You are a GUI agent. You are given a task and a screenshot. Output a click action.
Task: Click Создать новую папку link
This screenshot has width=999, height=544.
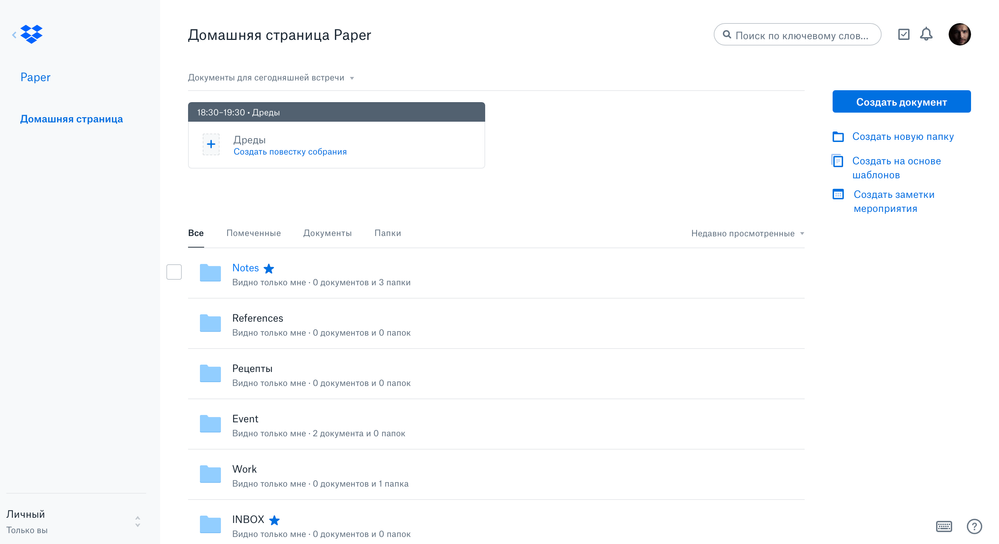(x=903, y=136)
